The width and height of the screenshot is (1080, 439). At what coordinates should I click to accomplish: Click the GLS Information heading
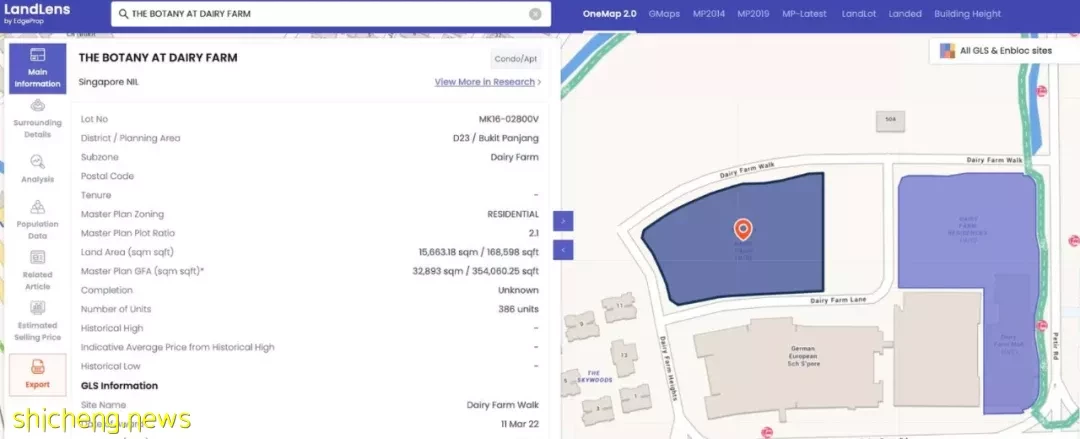click(119, 386)
